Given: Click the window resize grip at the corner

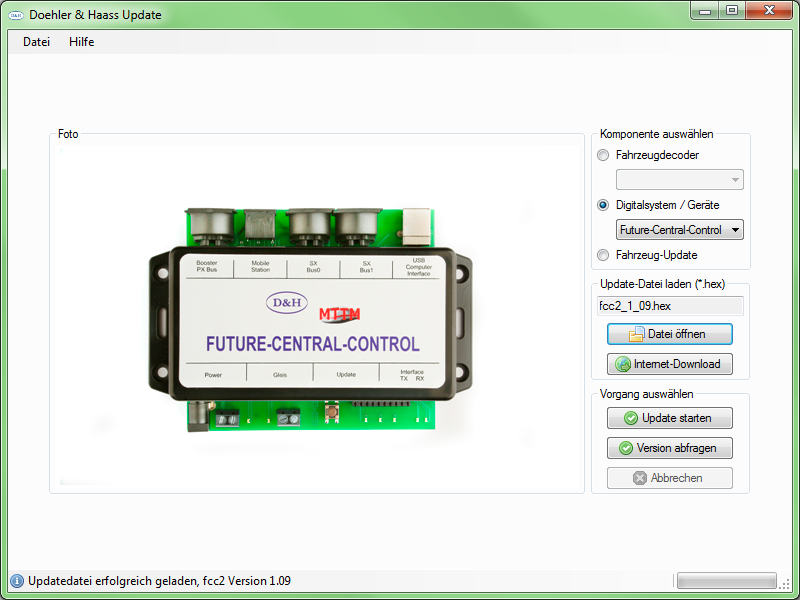Looking at the screenshot, I should click(x=784, y=583).
